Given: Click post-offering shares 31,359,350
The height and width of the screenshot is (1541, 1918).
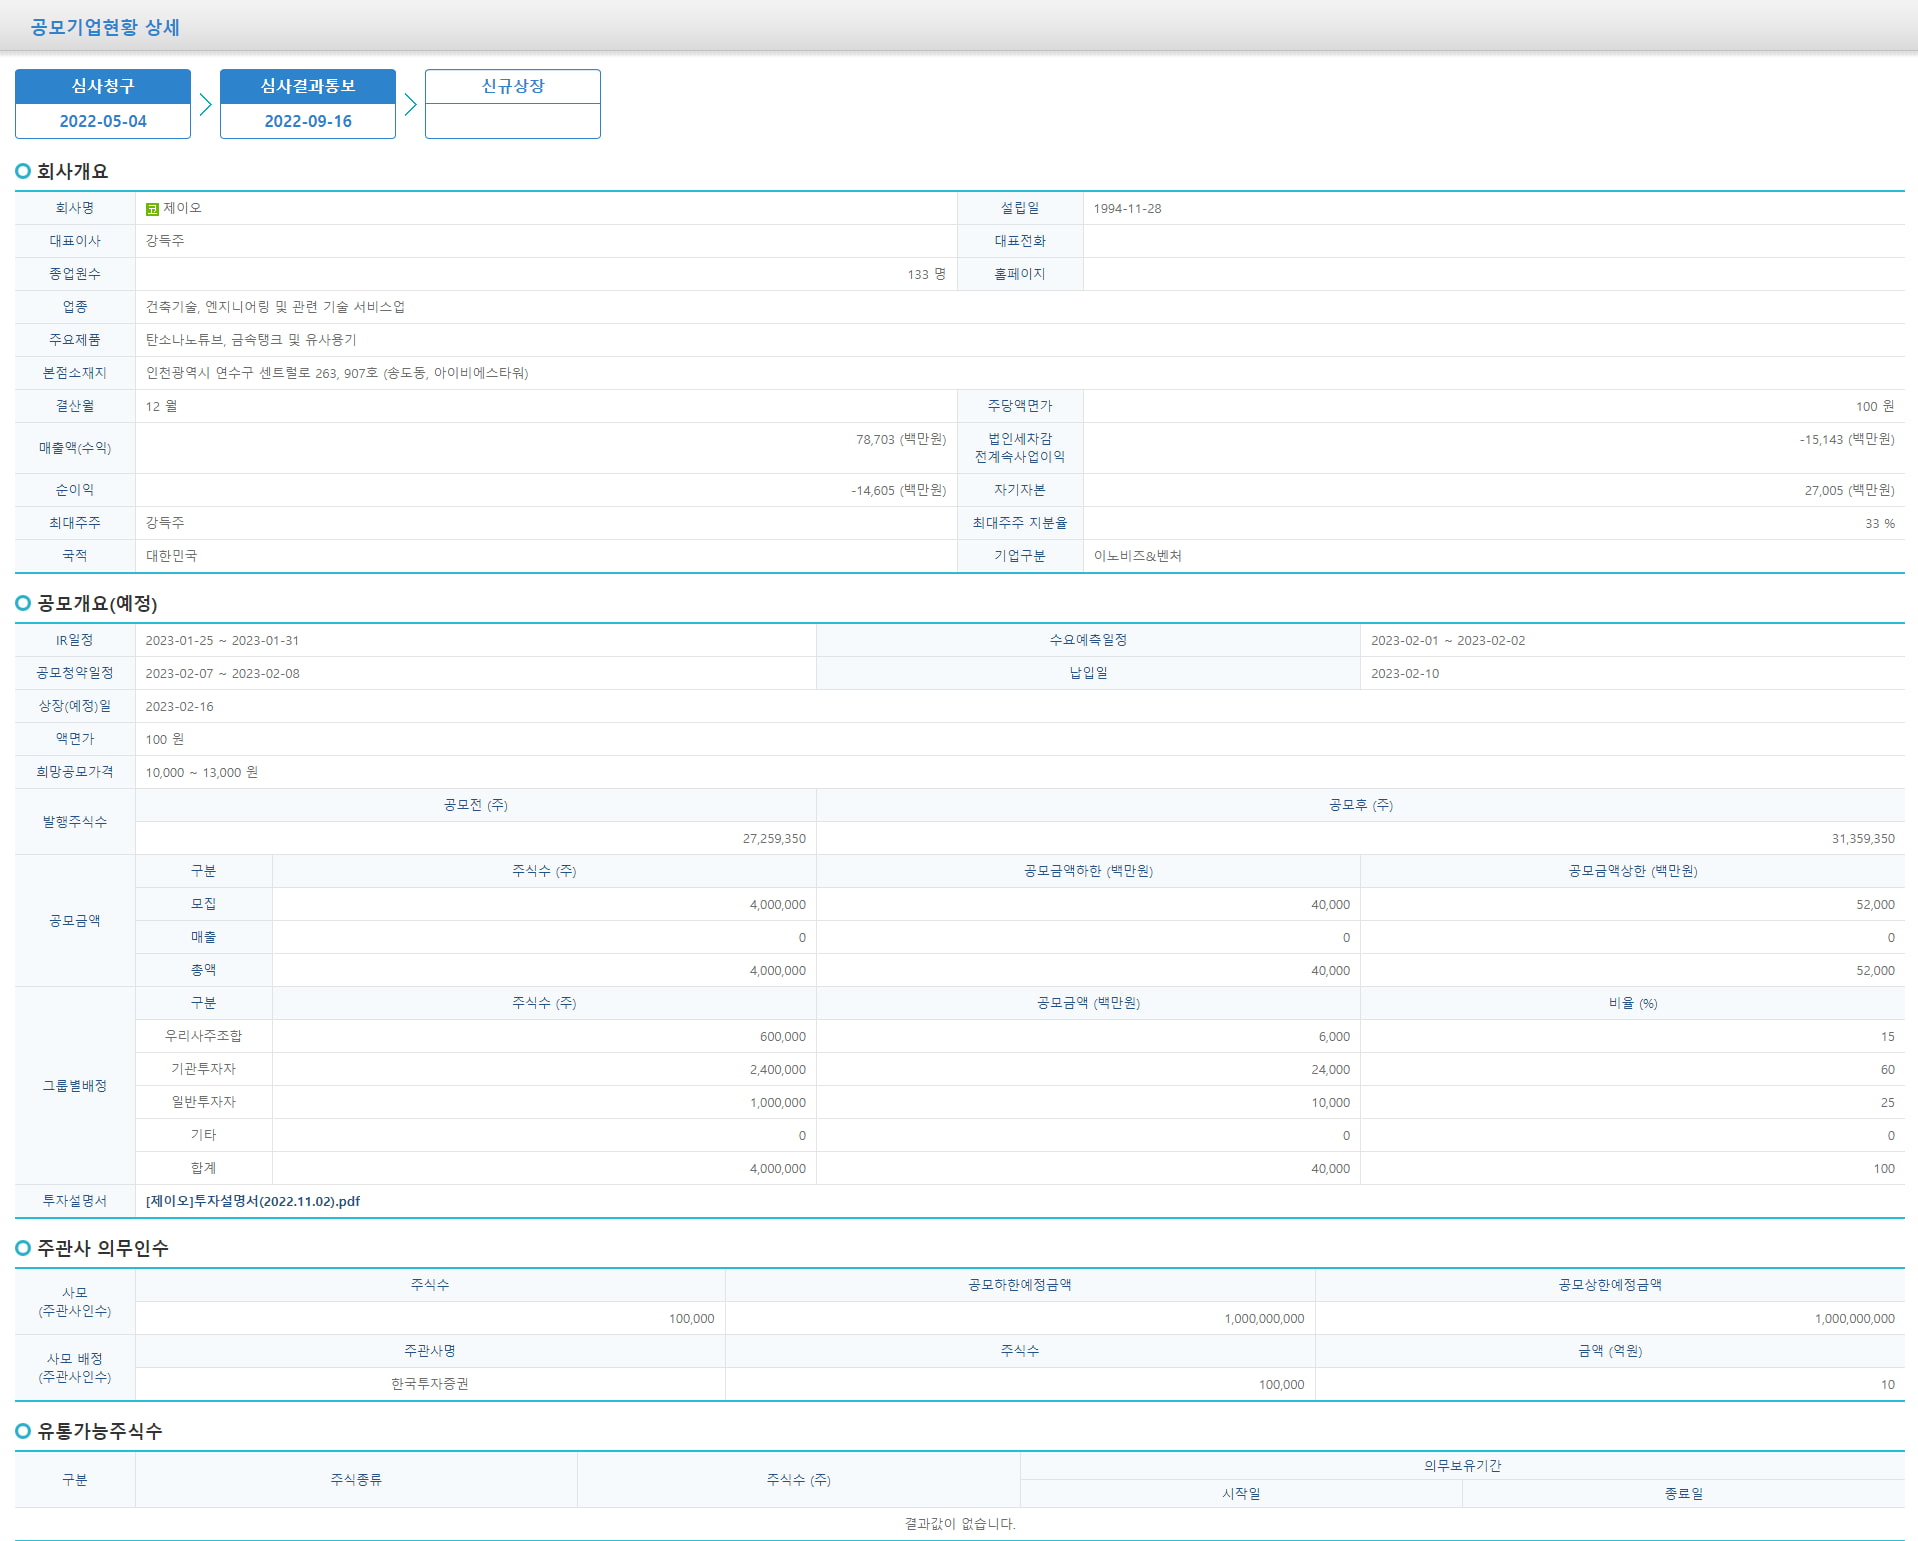Looking at the screenshot, I should point(1863,839).
